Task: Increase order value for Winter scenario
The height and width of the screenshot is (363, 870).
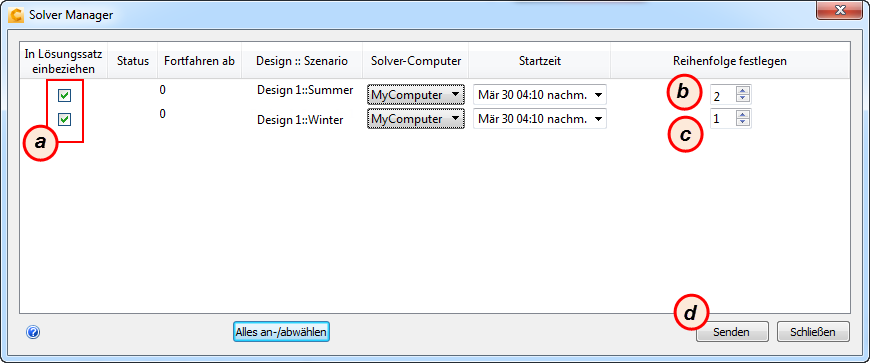Action: (x=742, y=115)
